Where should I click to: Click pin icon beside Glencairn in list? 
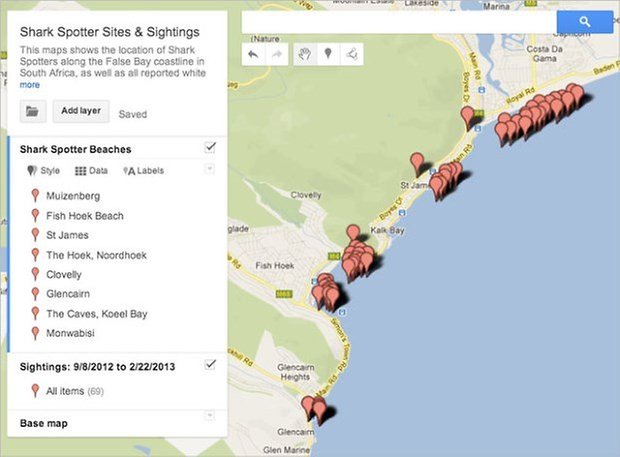[x=35, y=294]
